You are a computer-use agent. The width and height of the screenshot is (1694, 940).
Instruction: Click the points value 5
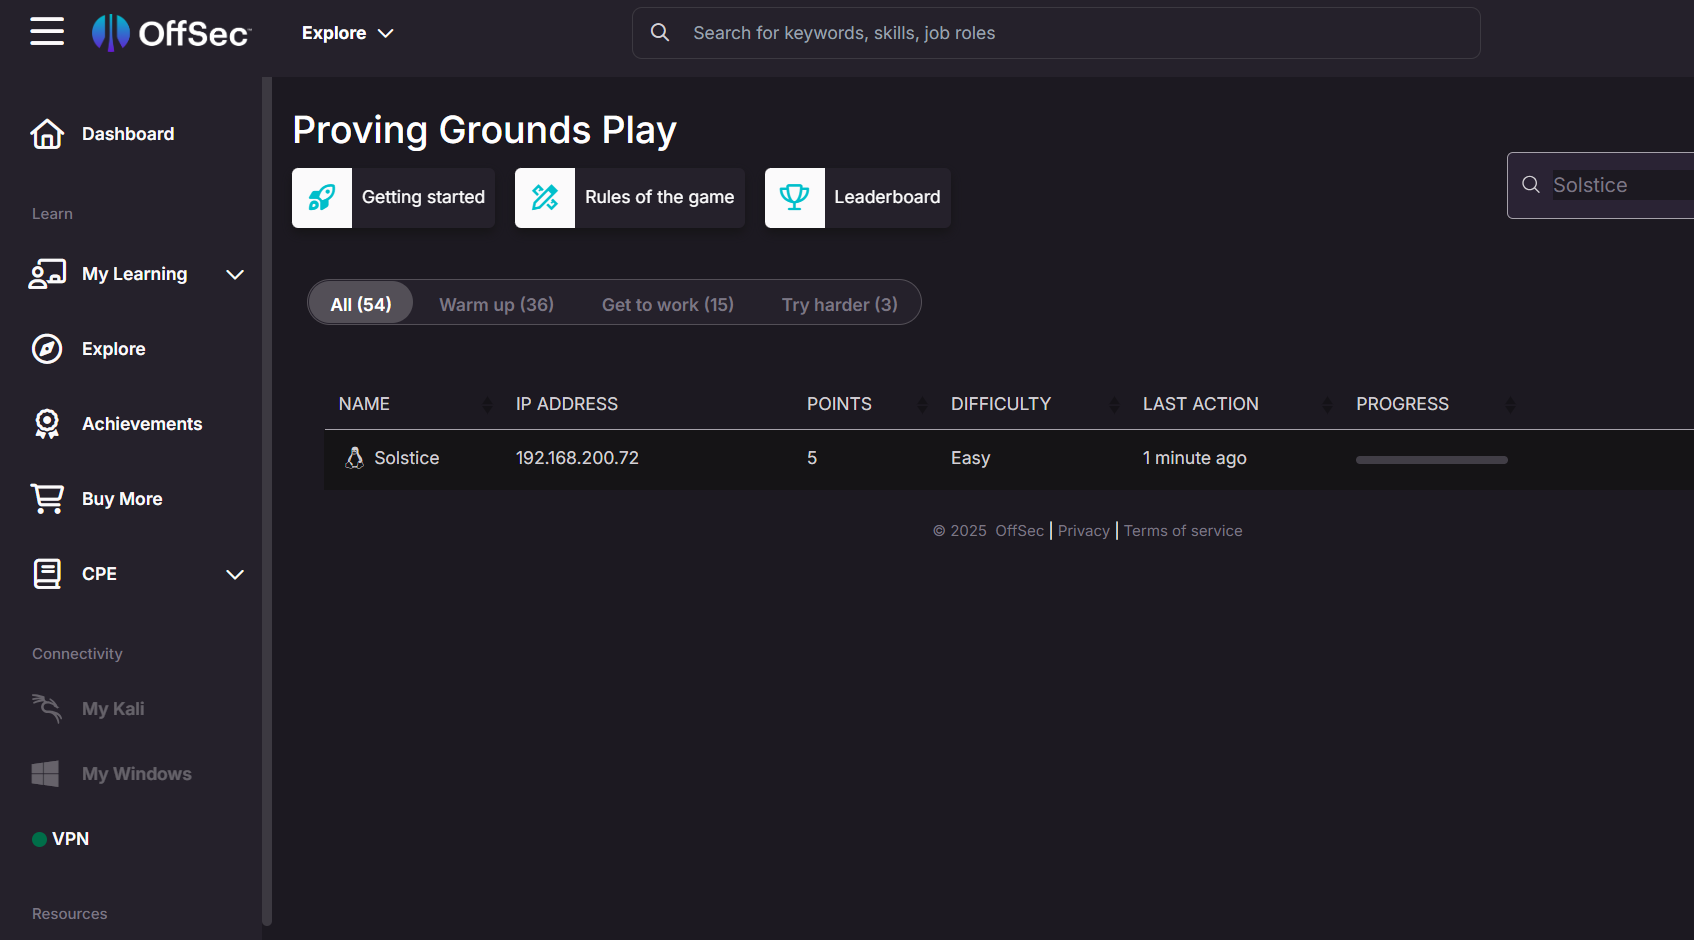[x=812, y=458]
